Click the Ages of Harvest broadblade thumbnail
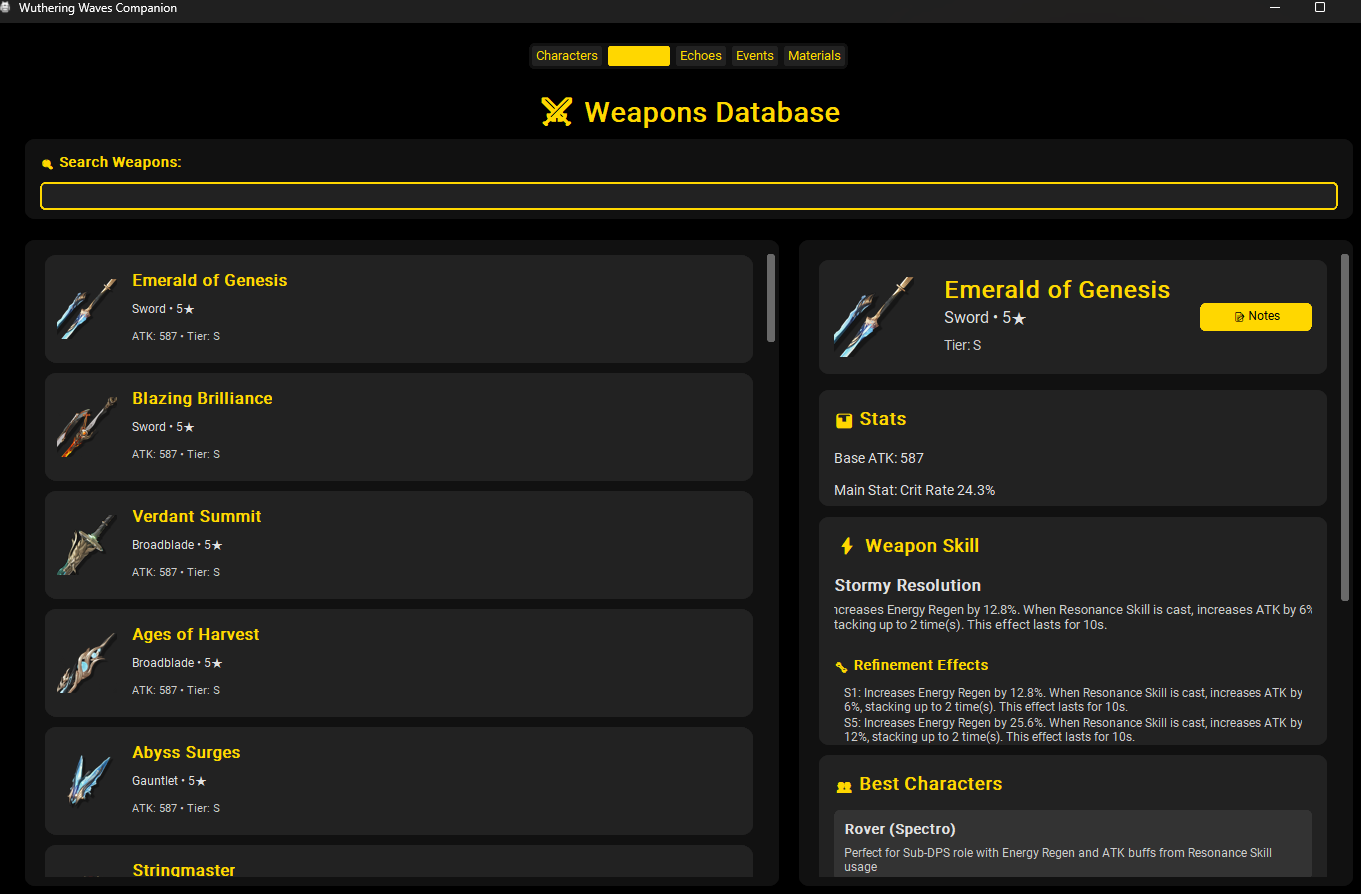The height and width of the screenshot is (894, 1361). click(87, 663)
